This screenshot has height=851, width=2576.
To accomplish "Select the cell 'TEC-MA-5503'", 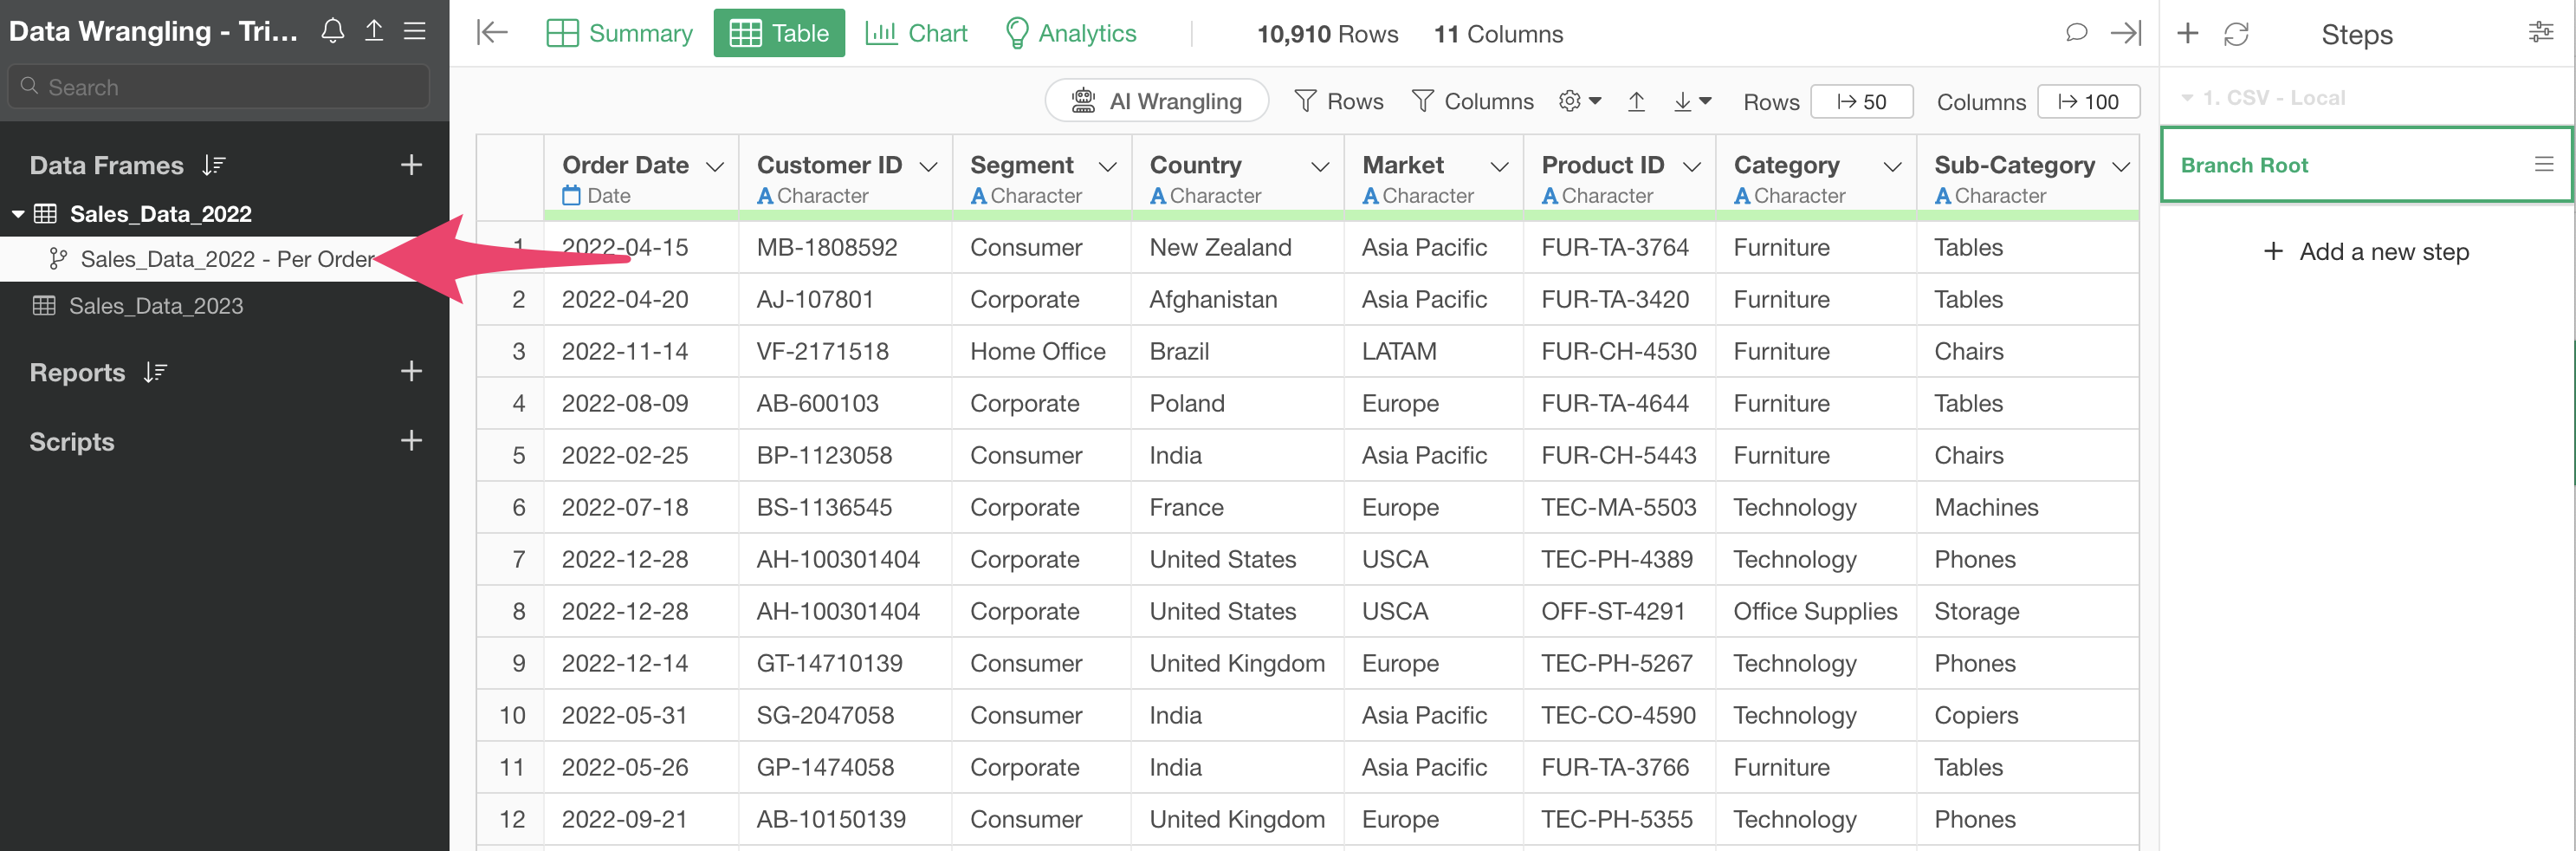I will point(1619,507).
